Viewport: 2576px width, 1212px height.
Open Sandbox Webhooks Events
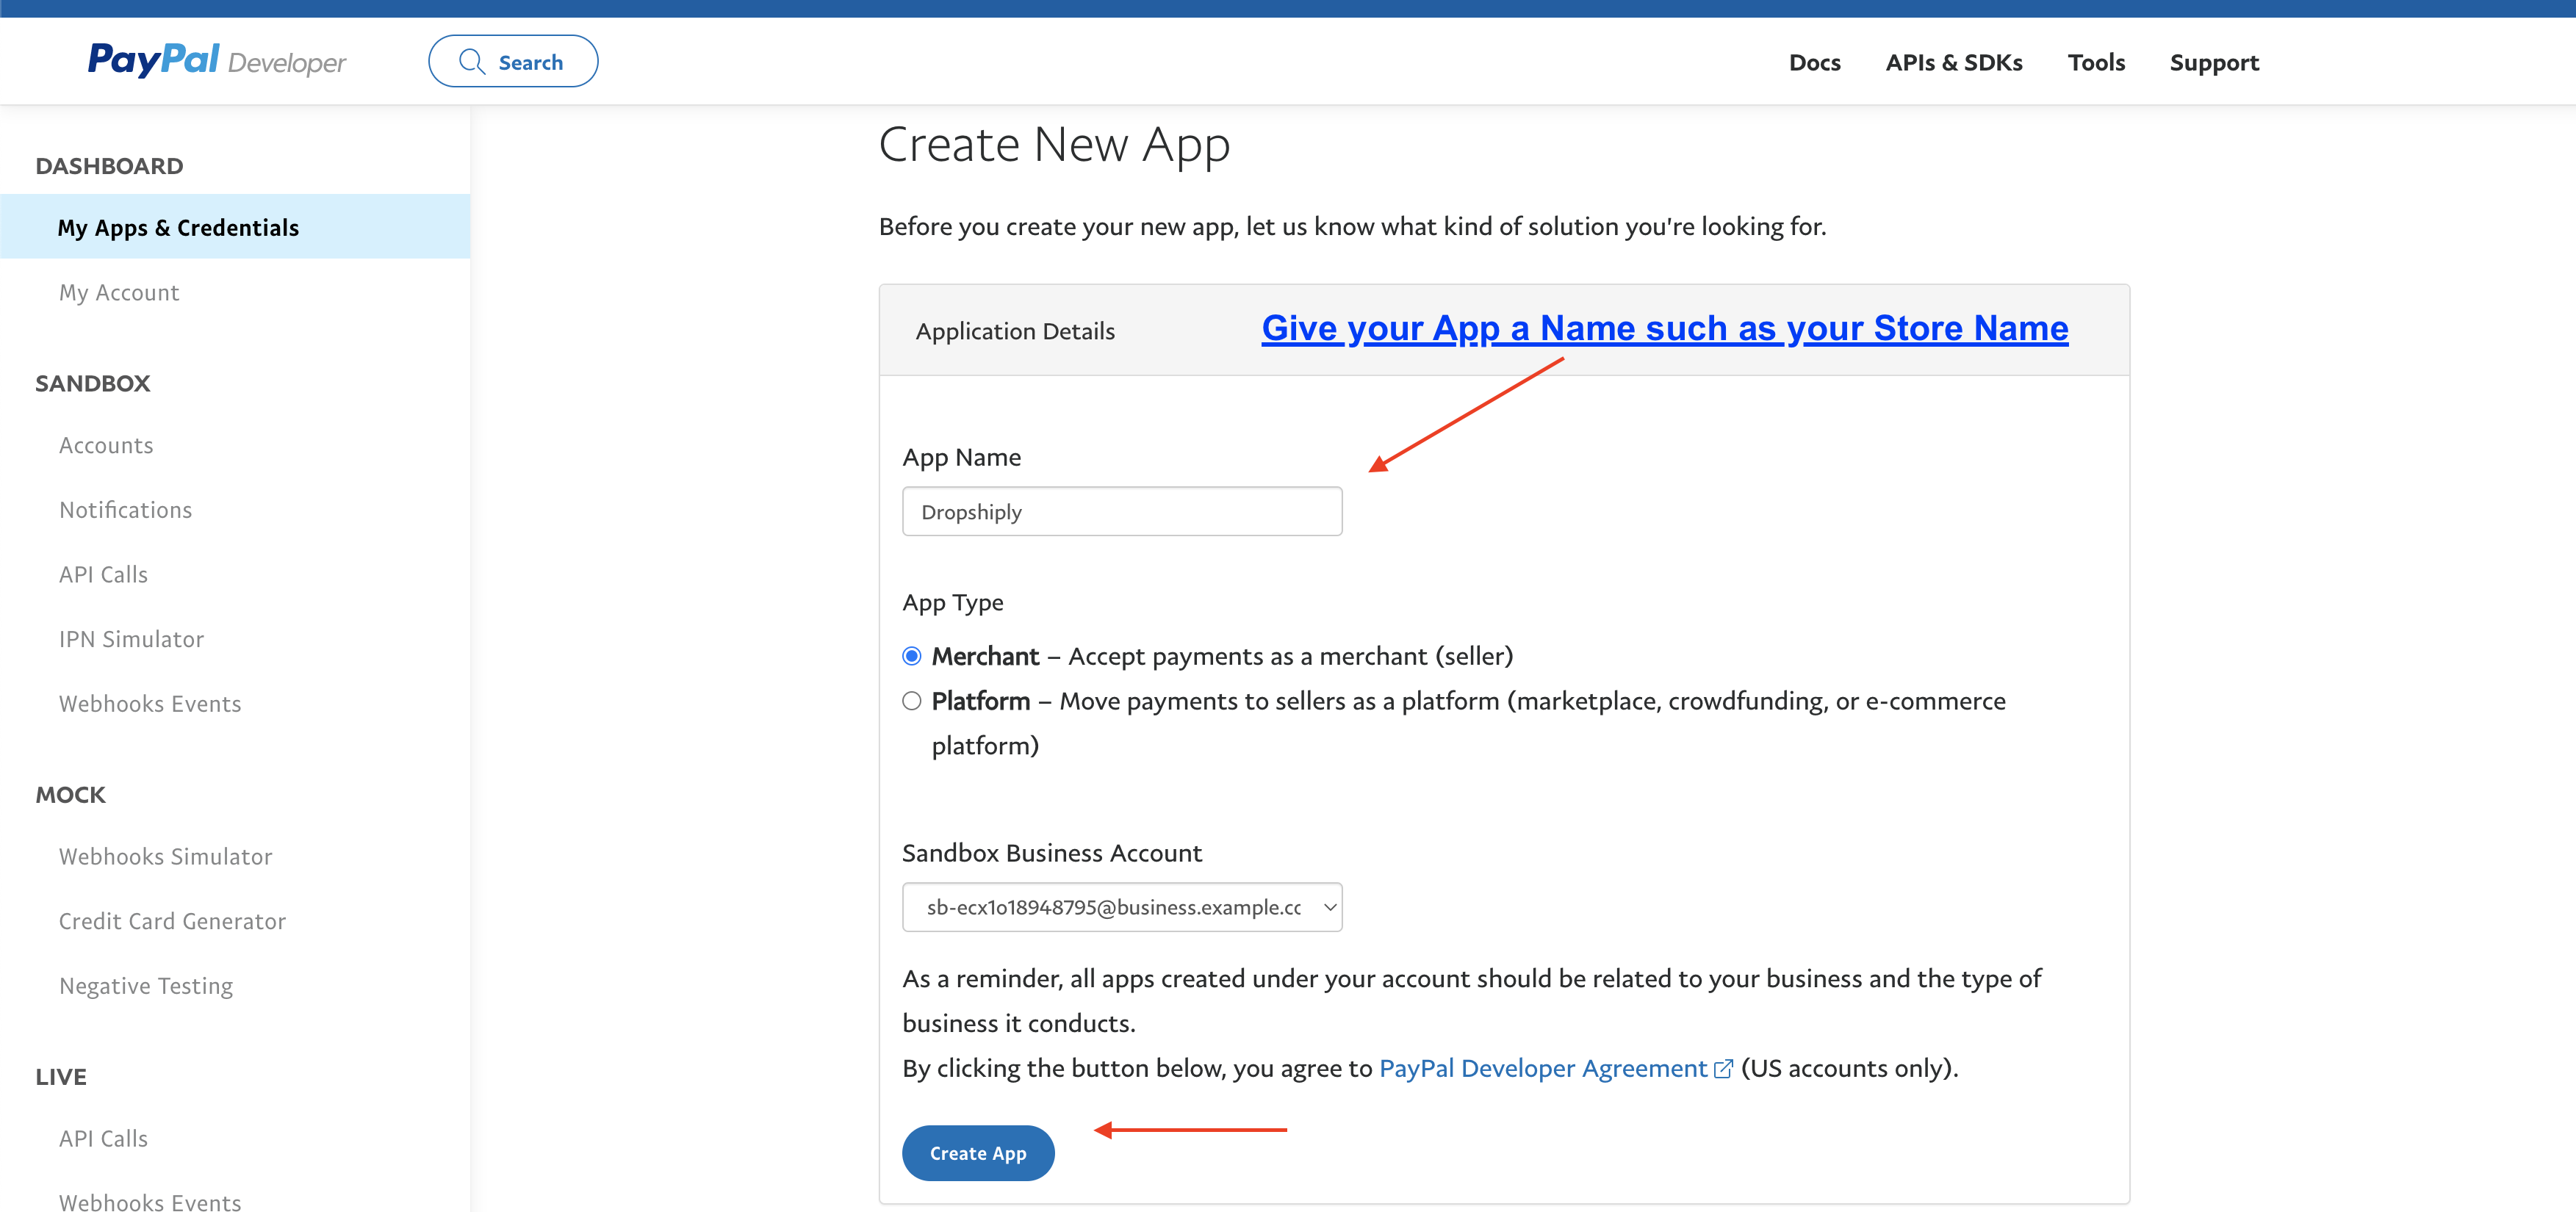150,704
